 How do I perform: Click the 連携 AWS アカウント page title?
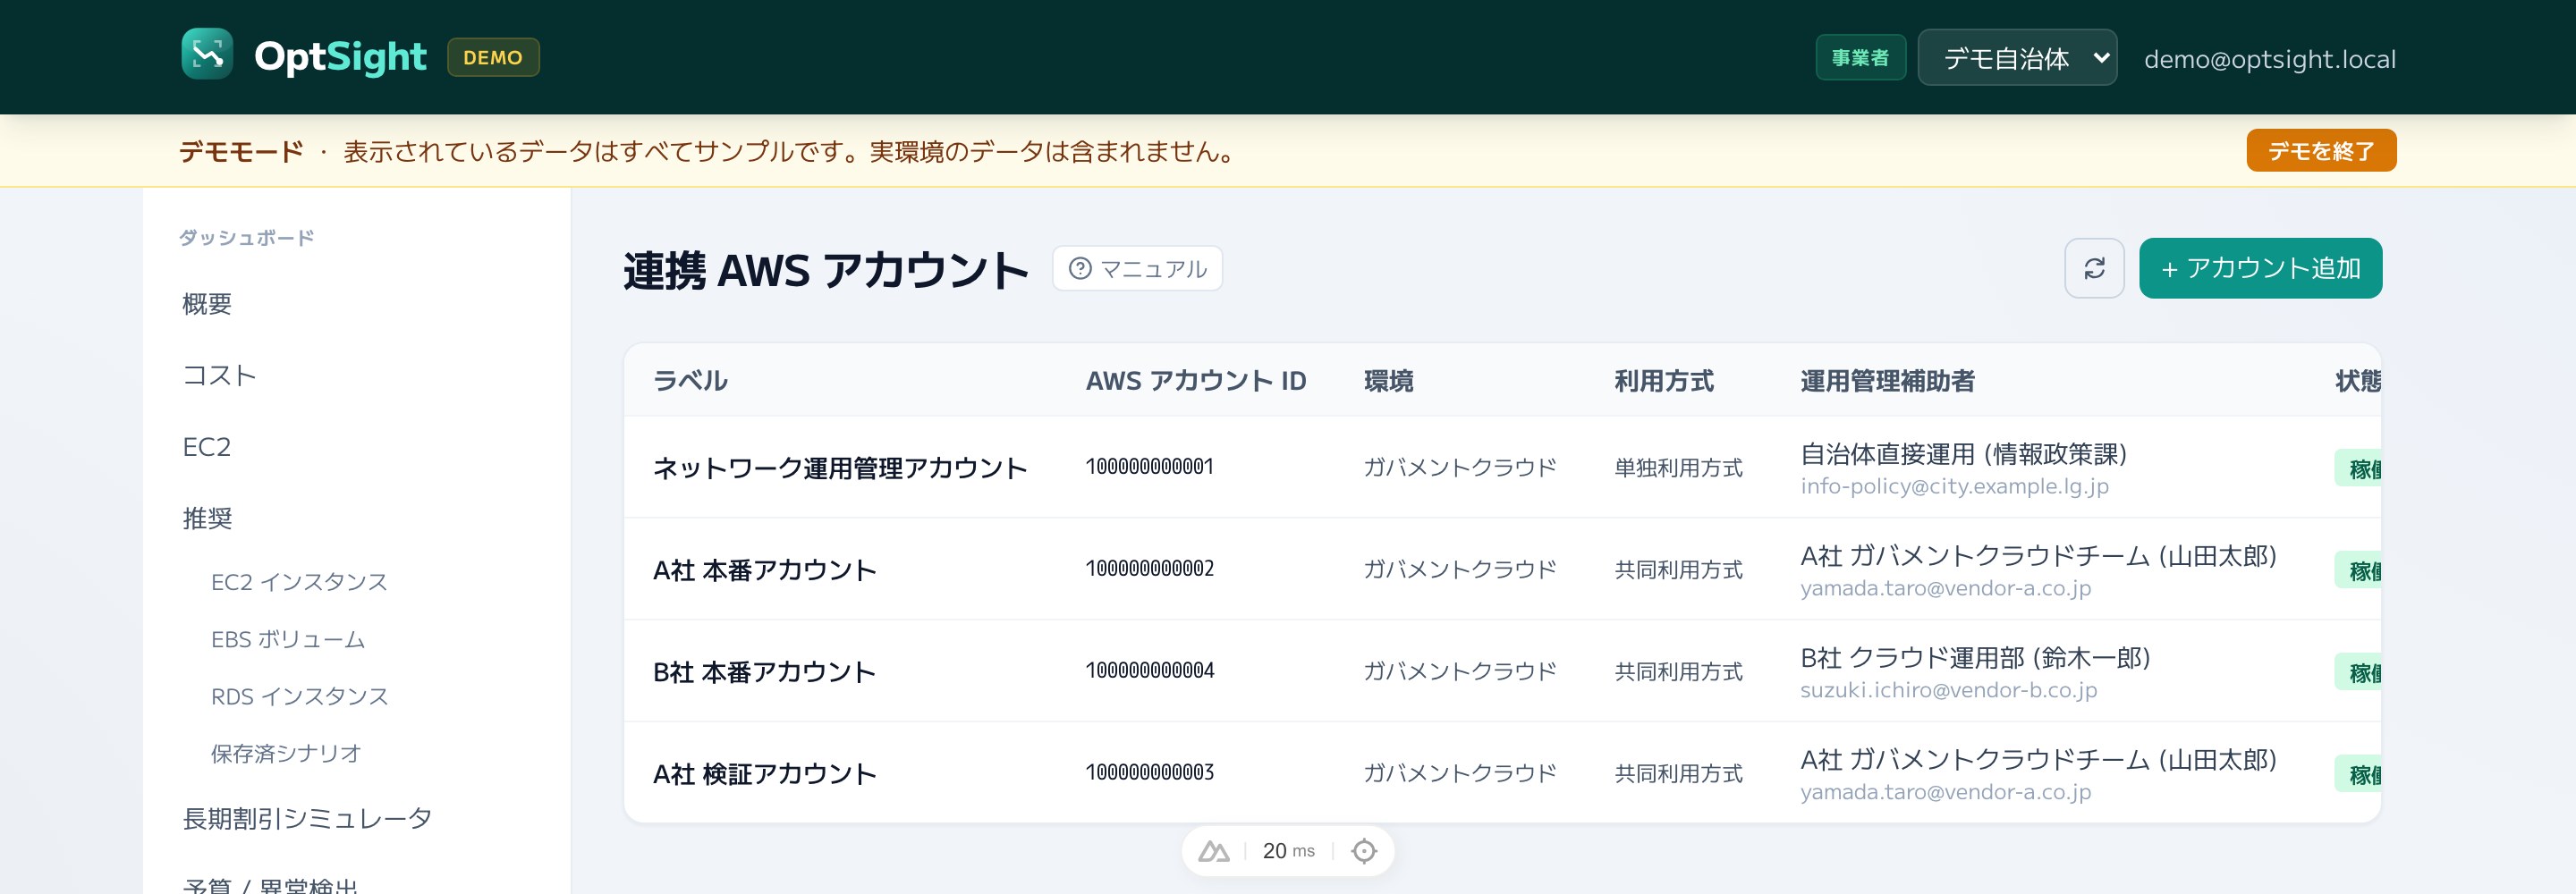(825, 270)
